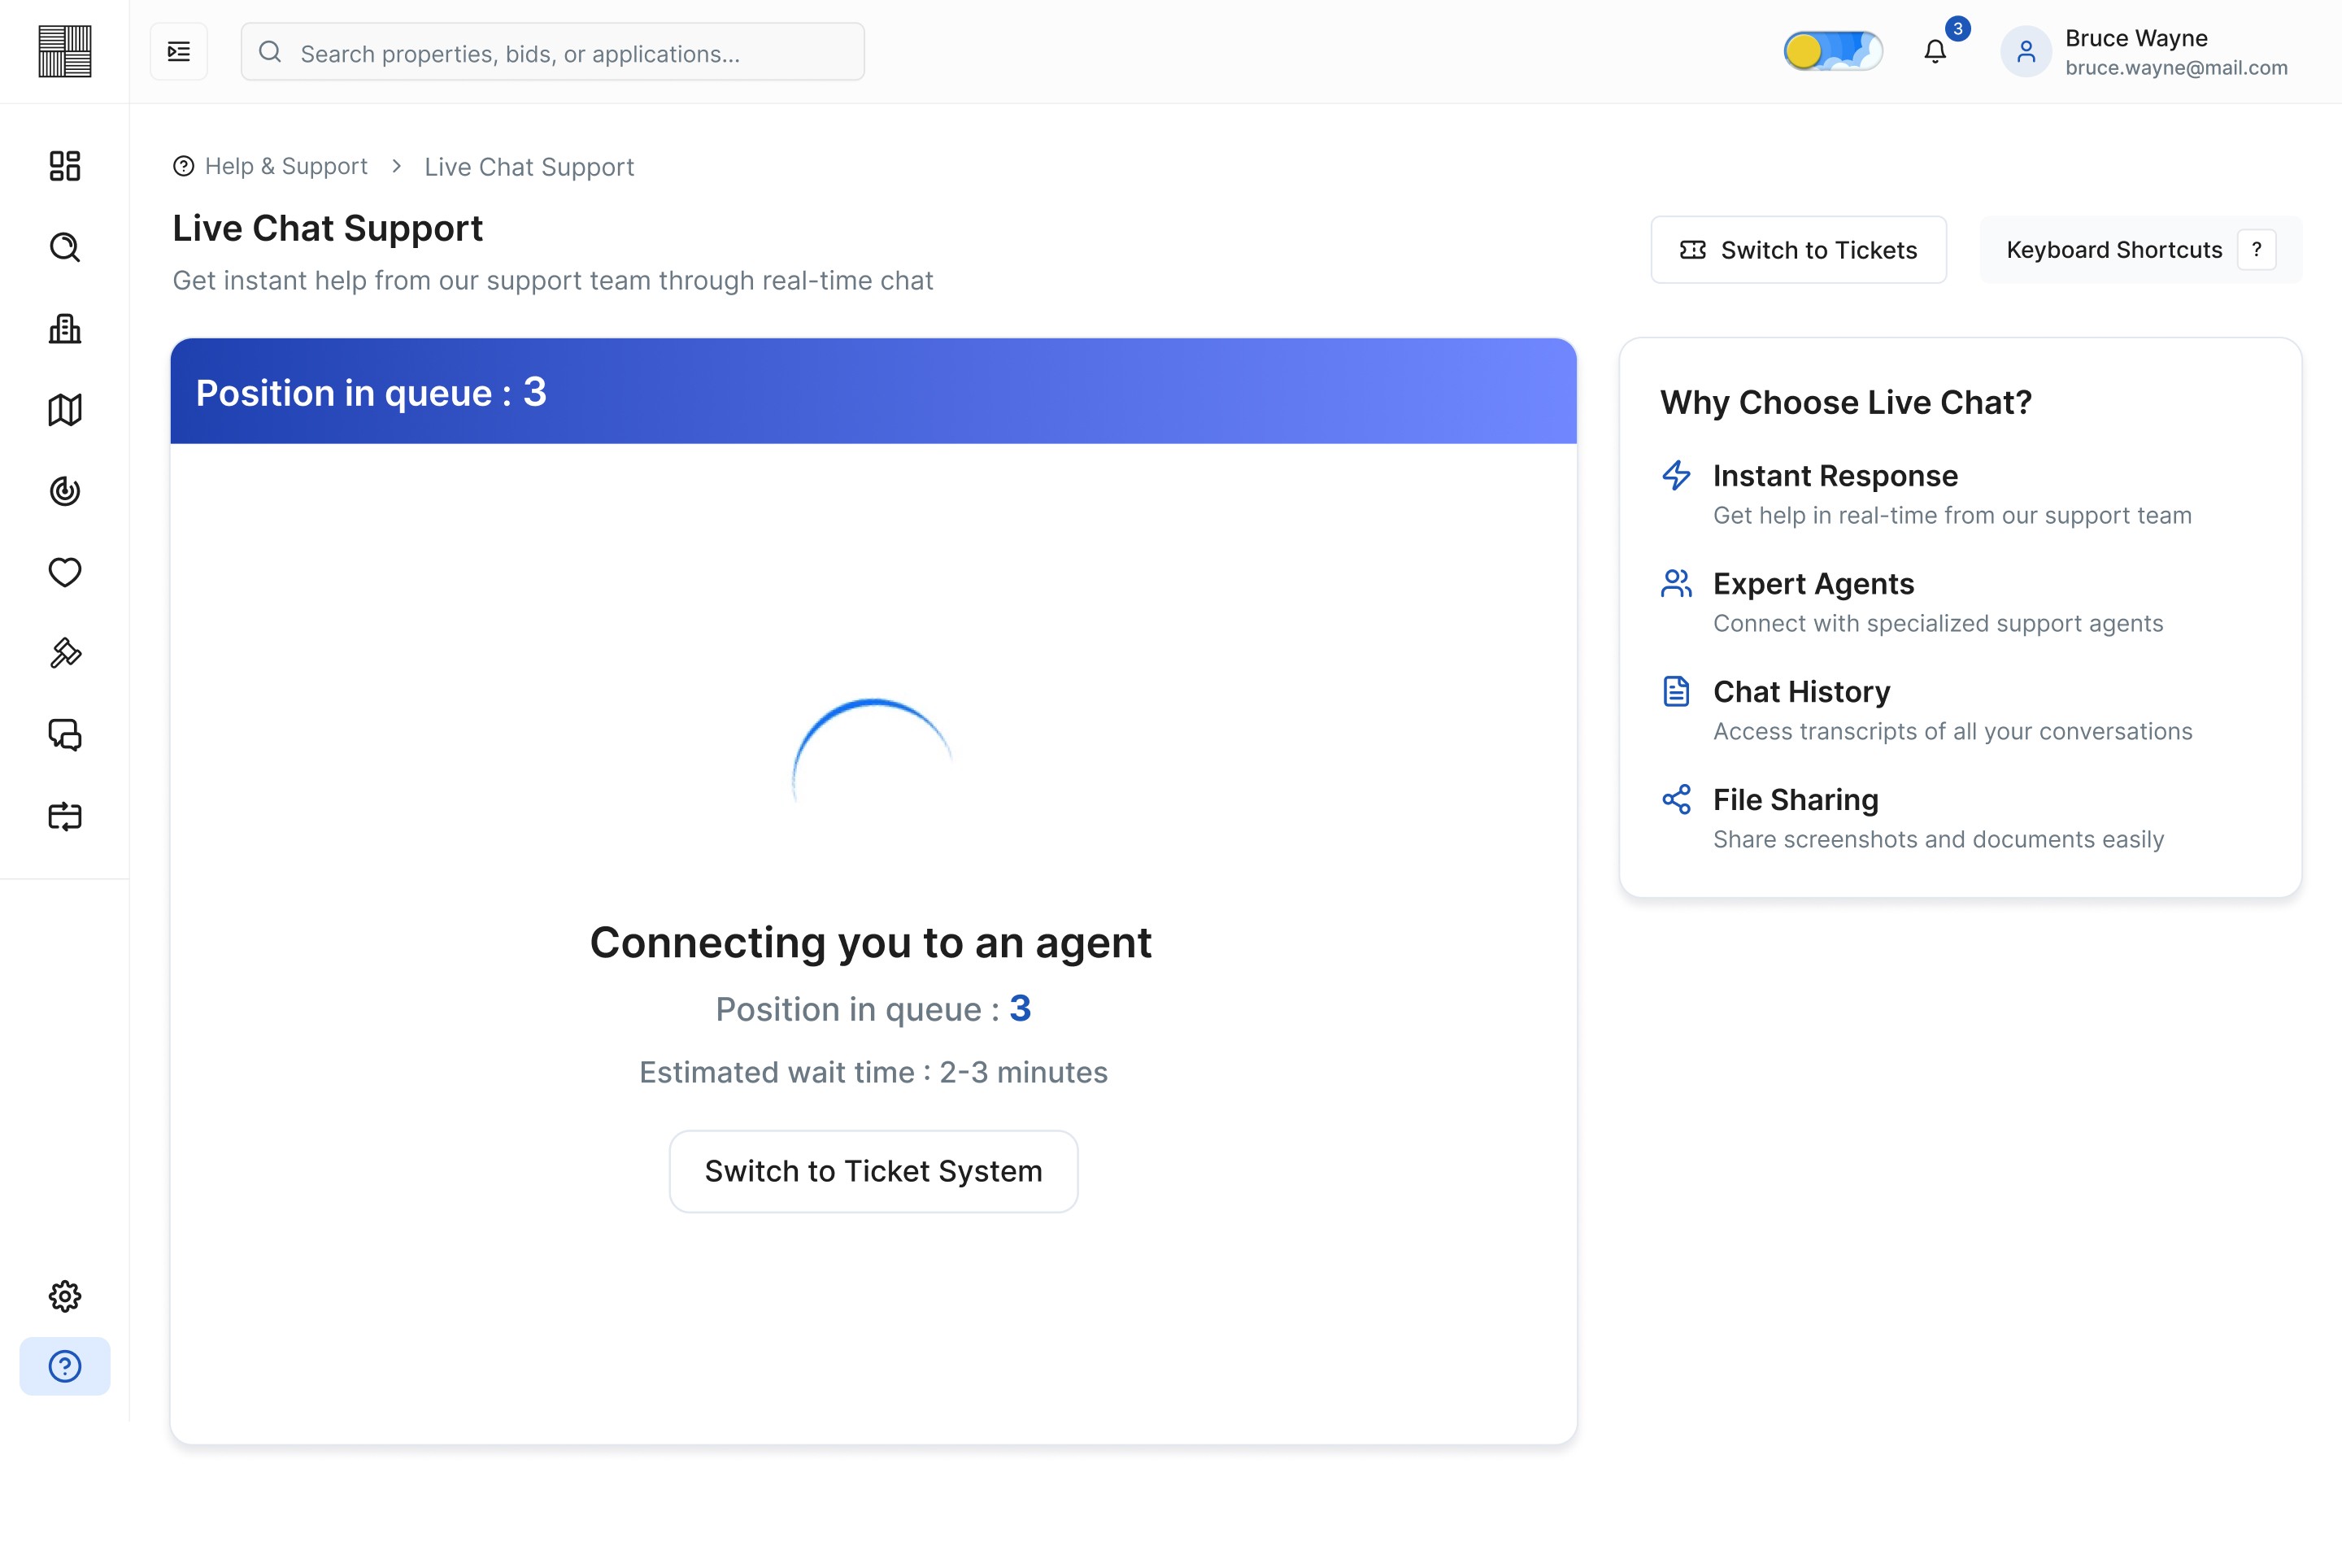Open the Bruce Wayne profile menu
The width and height of the screenshot is (2342, 1568).
coord(2145,52)
